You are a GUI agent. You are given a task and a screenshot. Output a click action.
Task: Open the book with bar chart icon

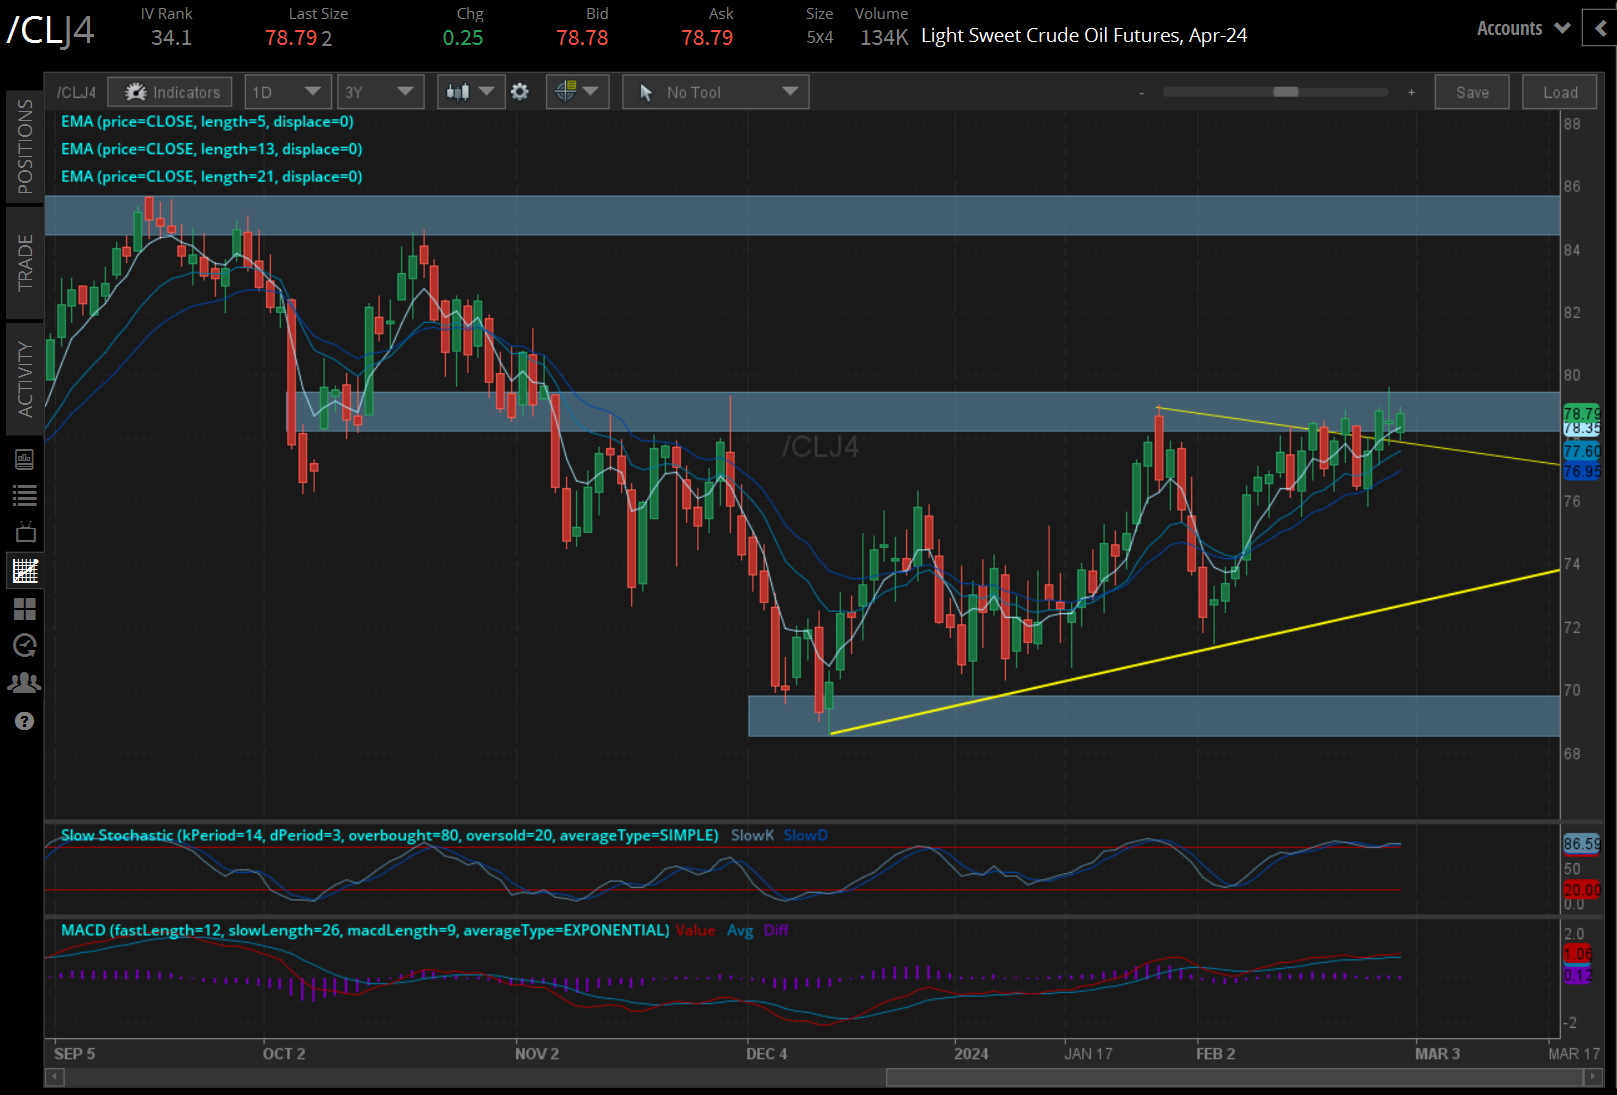(x=25, y=459)
